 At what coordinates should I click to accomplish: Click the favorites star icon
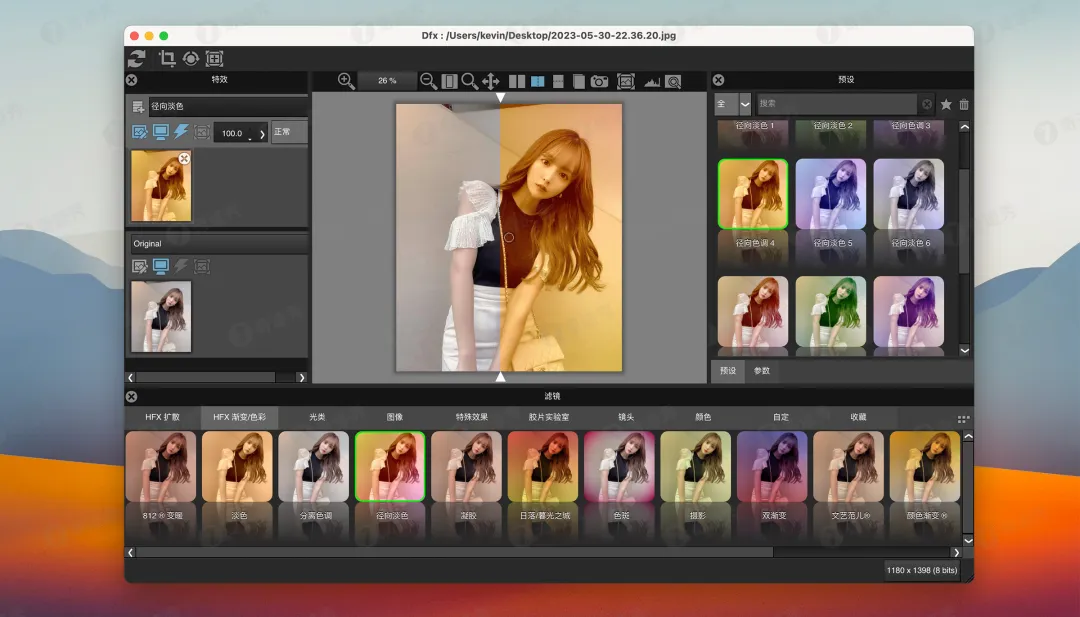coord(946,104)
